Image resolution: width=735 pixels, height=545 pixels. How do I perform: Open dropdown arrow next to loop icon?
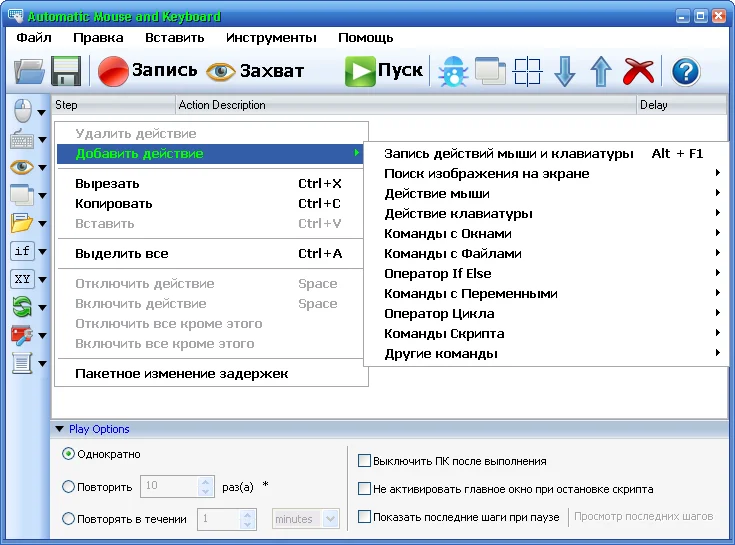tap(42, 308)
